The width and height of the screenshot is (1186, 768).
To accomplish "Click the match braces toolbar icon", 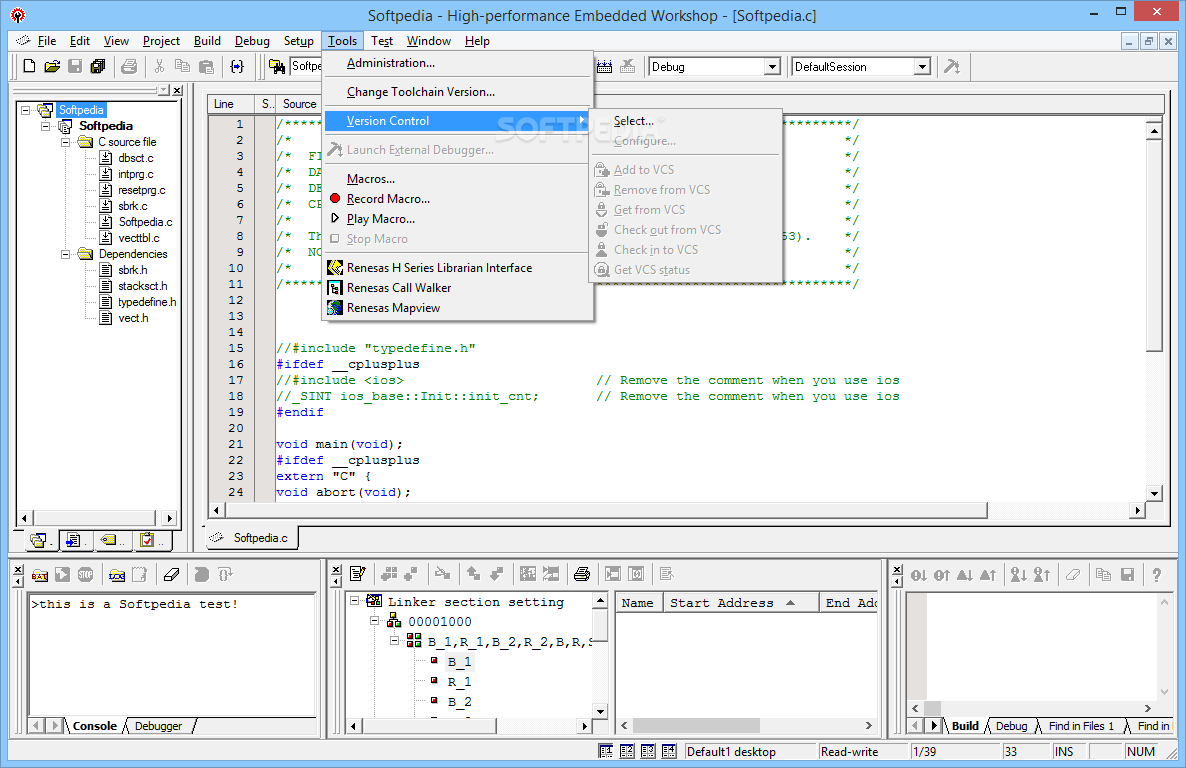I will pos(236,67).
